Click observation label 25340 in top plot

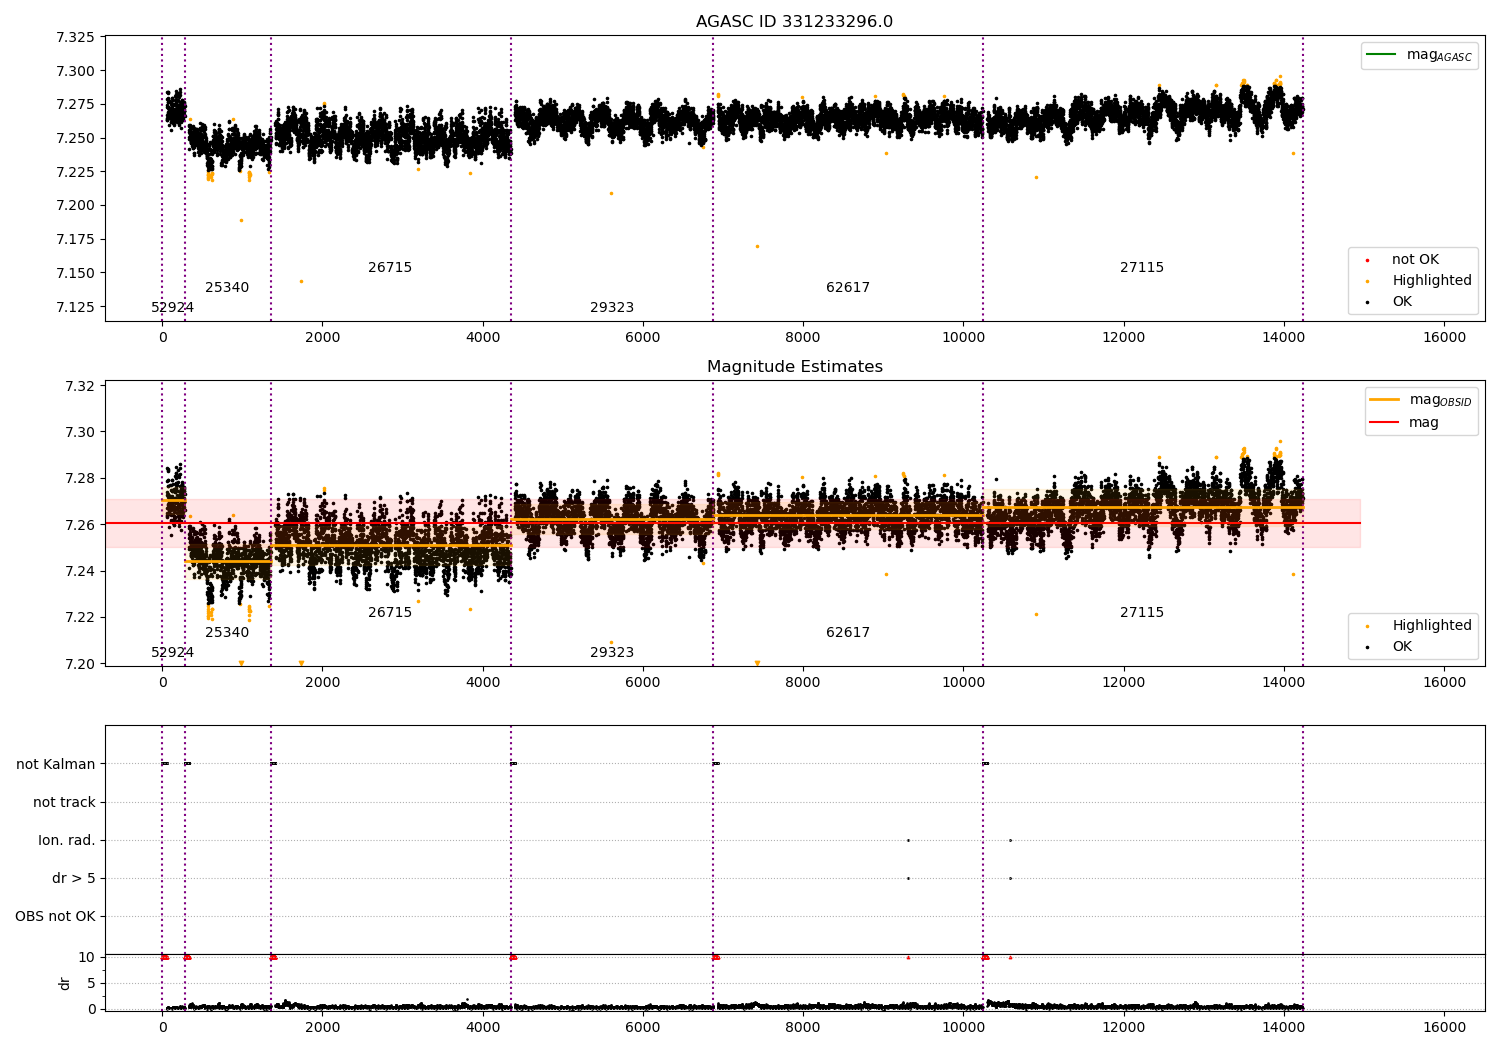click(227, 288)
